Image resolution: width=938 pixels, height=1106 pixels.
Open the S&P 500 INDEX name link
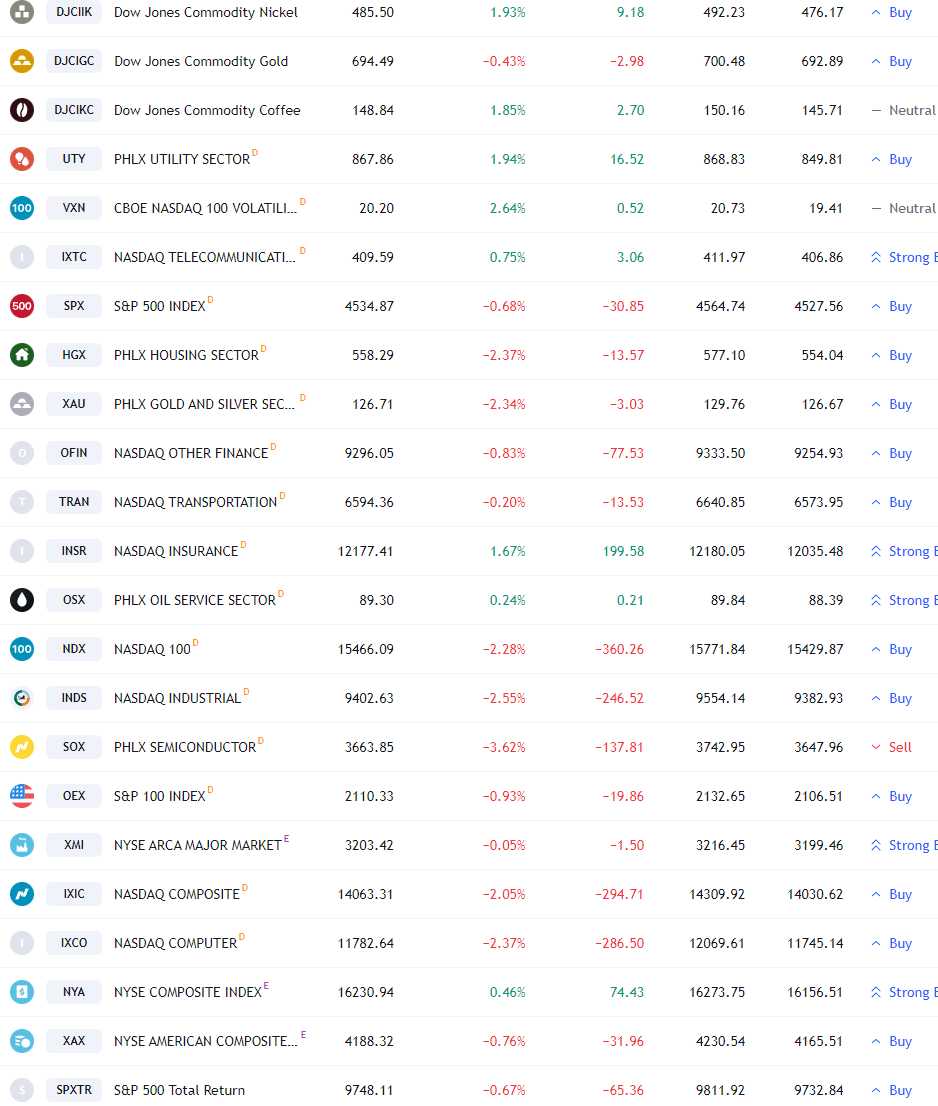pyautogui.click(x=159, y=307)
